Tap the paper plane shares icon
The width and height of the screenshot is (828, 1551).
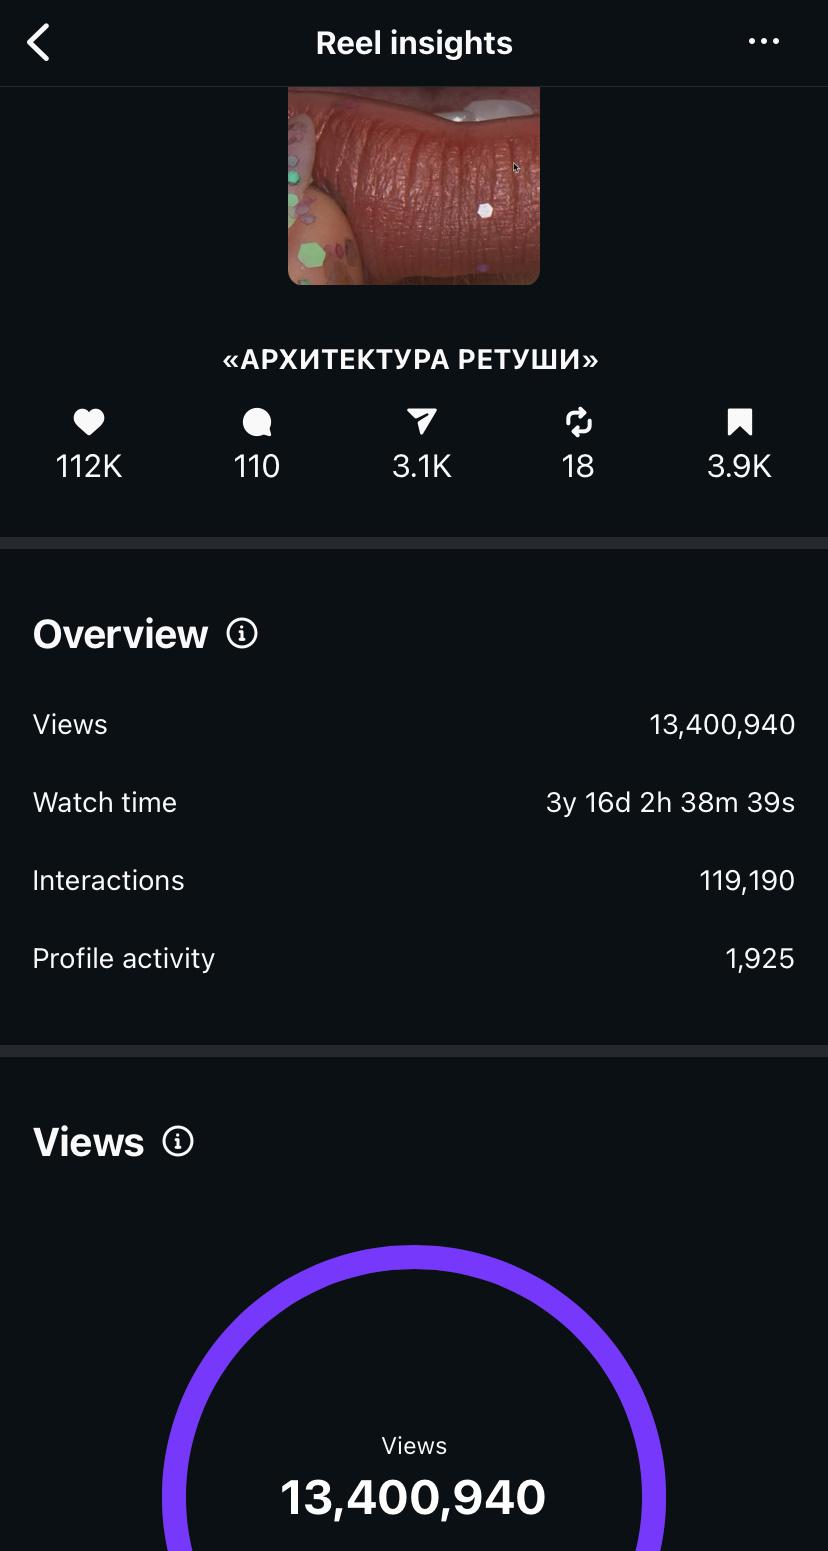pos(422,423)
